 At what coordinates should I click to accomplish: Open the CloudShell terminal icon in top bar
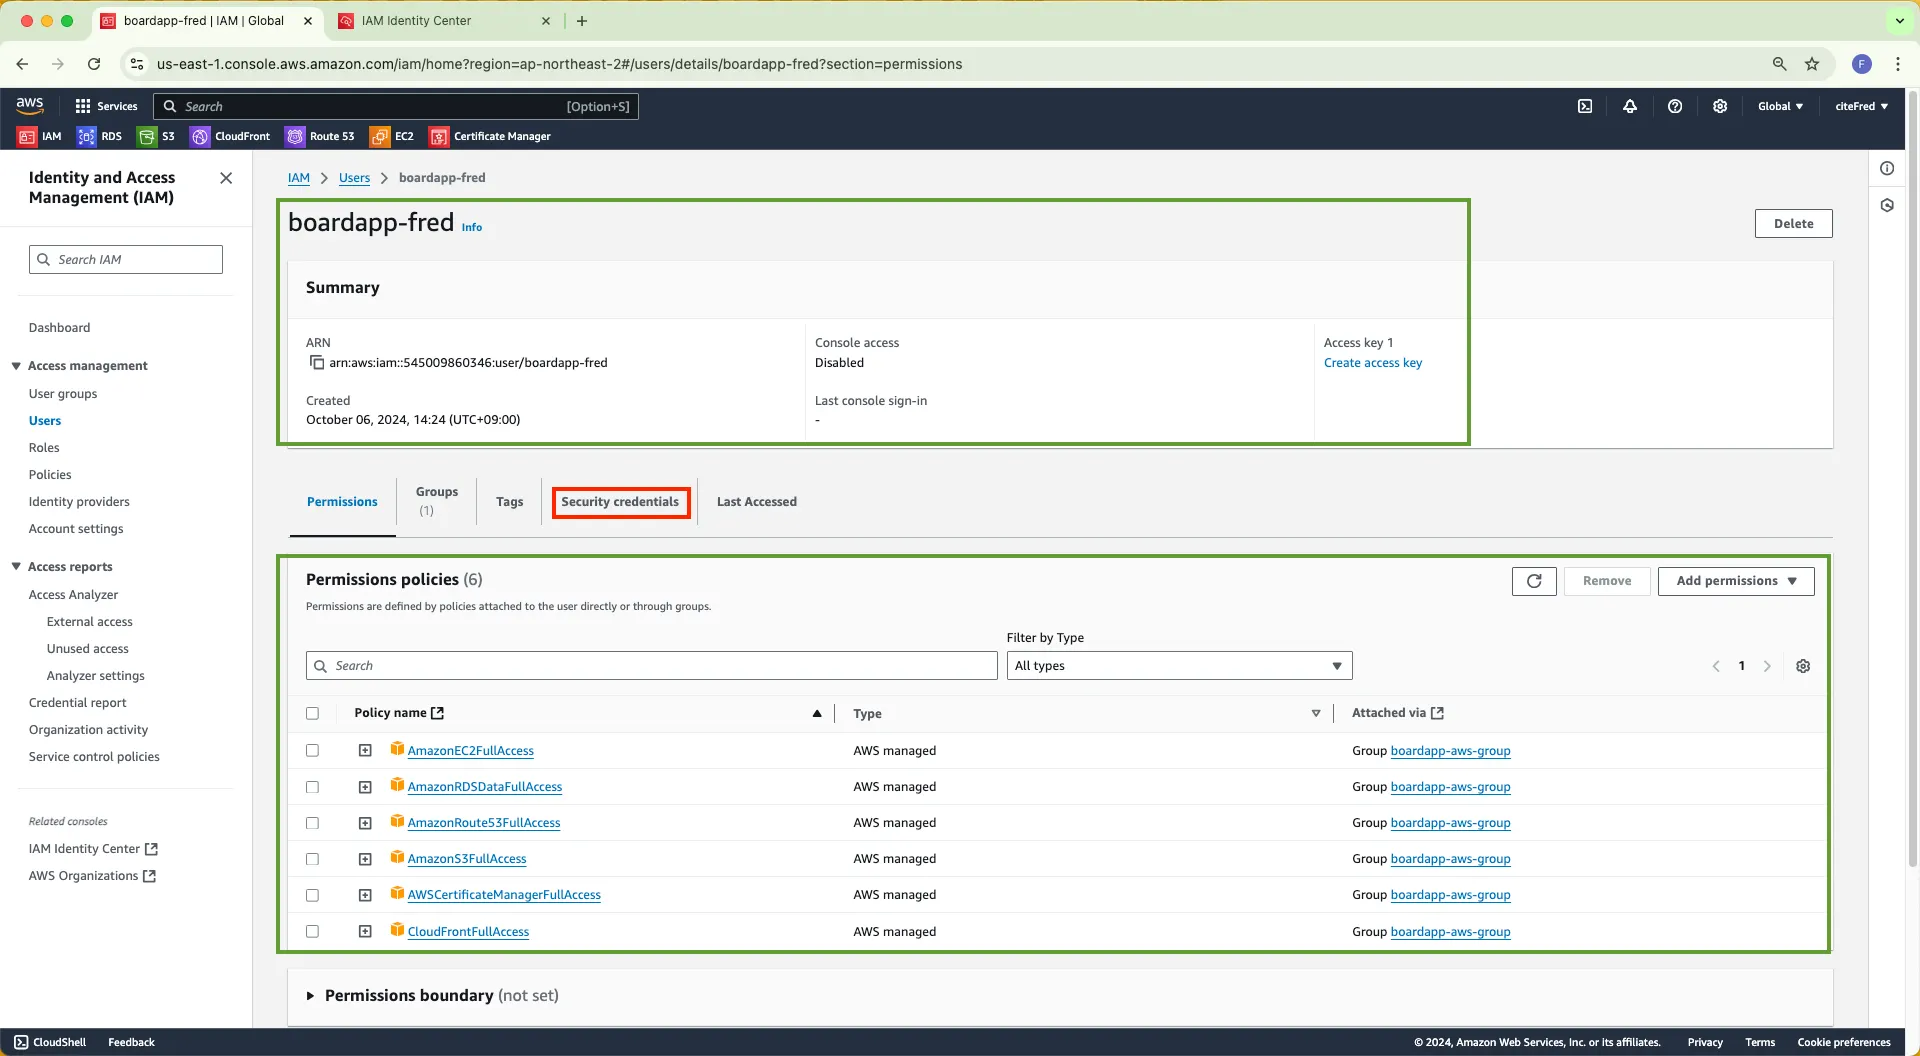(x=1585, y=106)
